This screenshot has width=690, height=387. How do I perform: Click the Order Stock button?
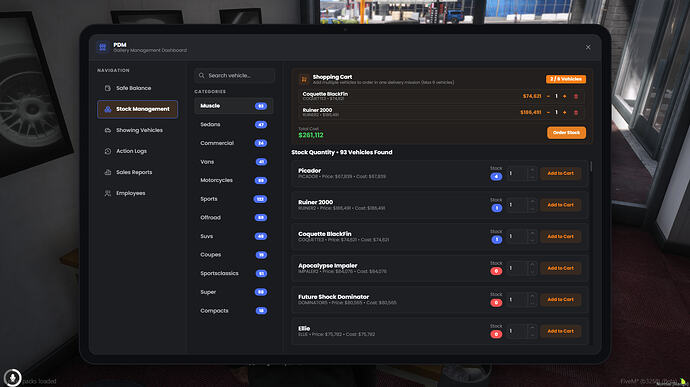click(566, 133)
